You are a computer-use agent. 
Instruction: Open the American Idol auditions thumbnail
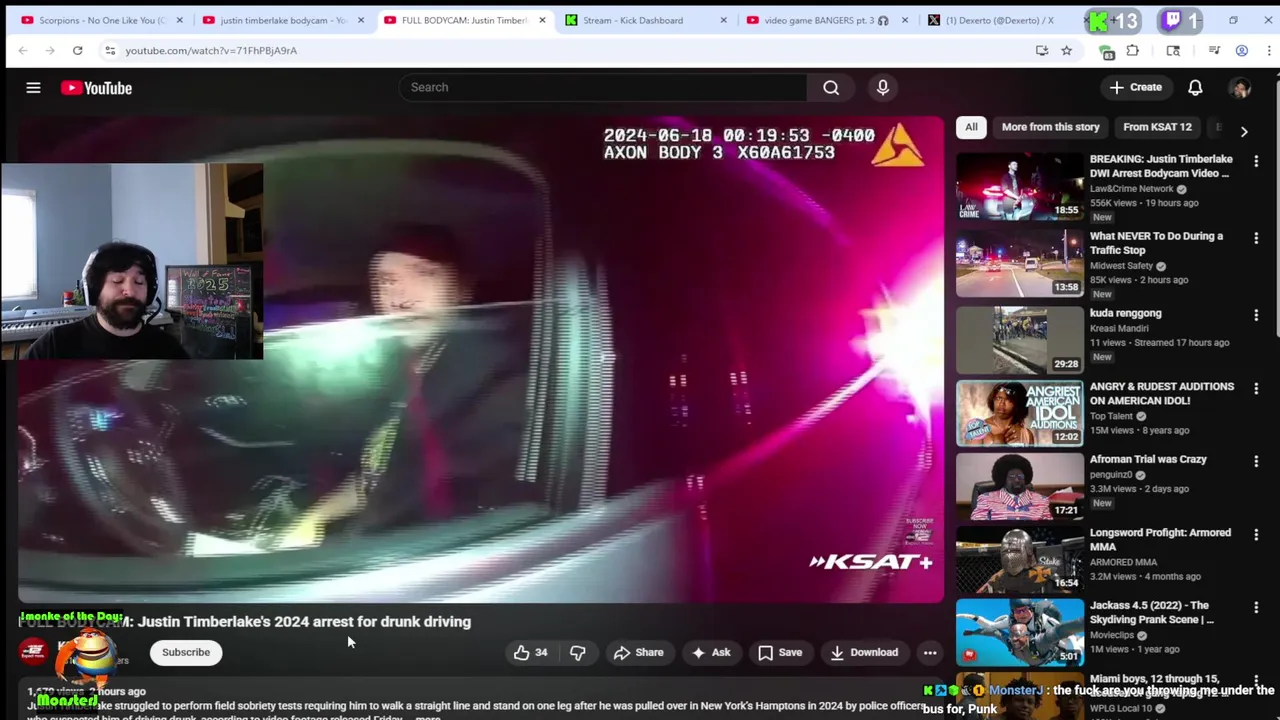coord(1019,413)
